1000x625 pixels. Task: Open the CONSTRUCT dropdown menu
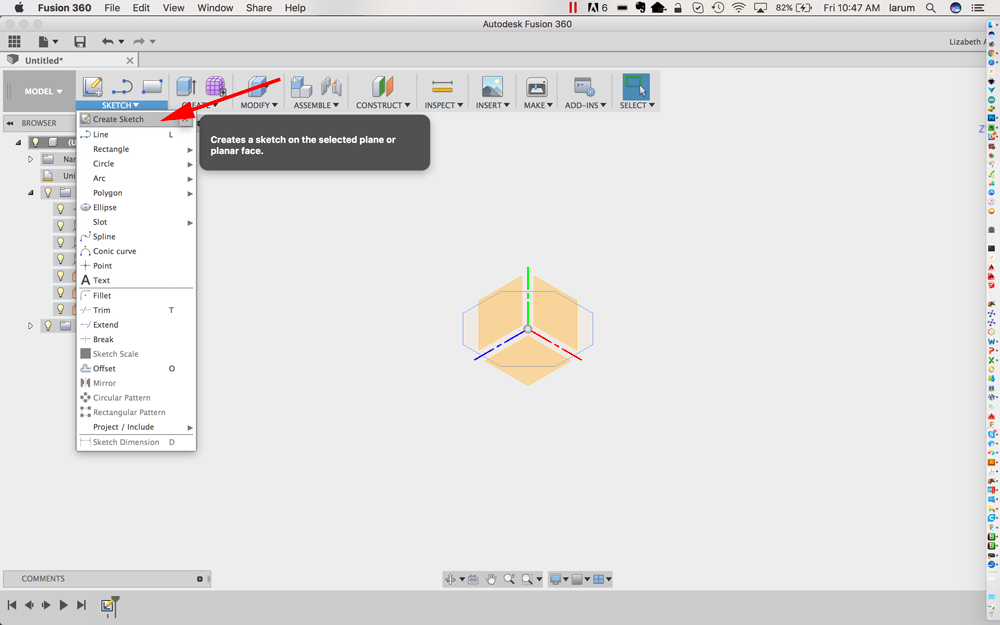tap(383, 105)
